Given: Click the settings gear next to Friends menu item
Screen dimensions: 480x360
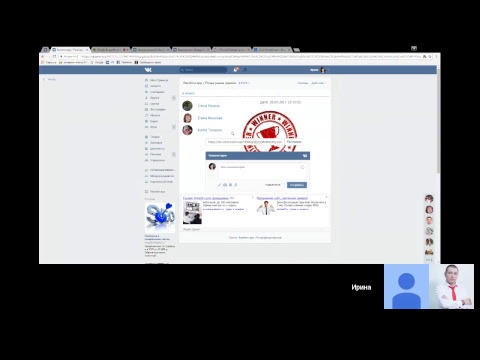Looking at the screenshot, I should click(173, 98).
